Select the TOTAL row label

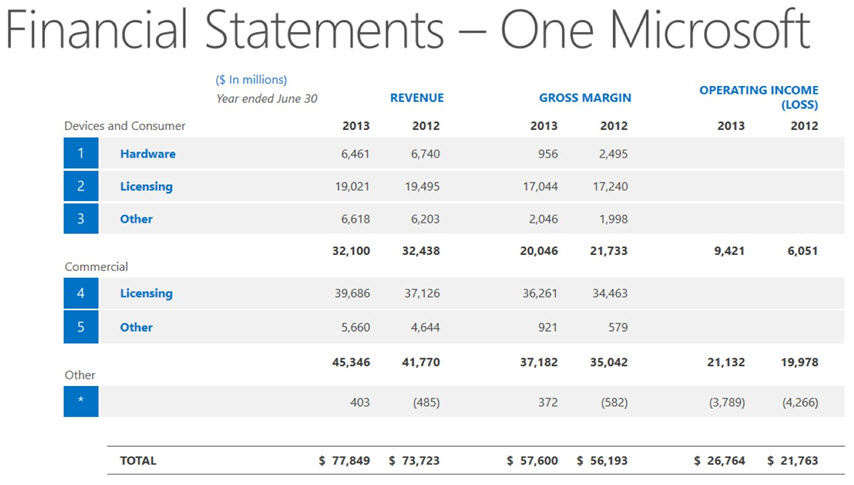[x=138, y=460]
